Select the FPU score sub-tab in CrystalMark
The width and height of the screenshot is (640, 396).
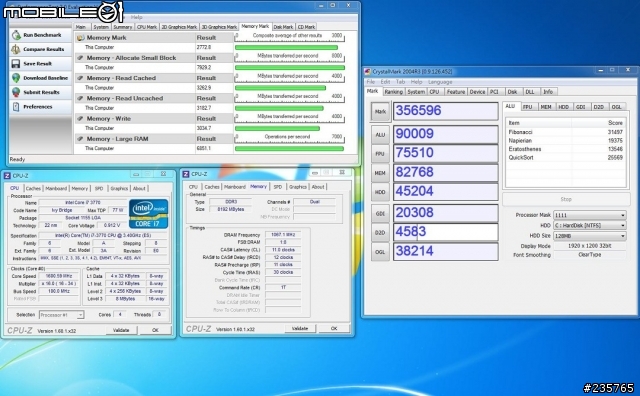pos(528,107)
